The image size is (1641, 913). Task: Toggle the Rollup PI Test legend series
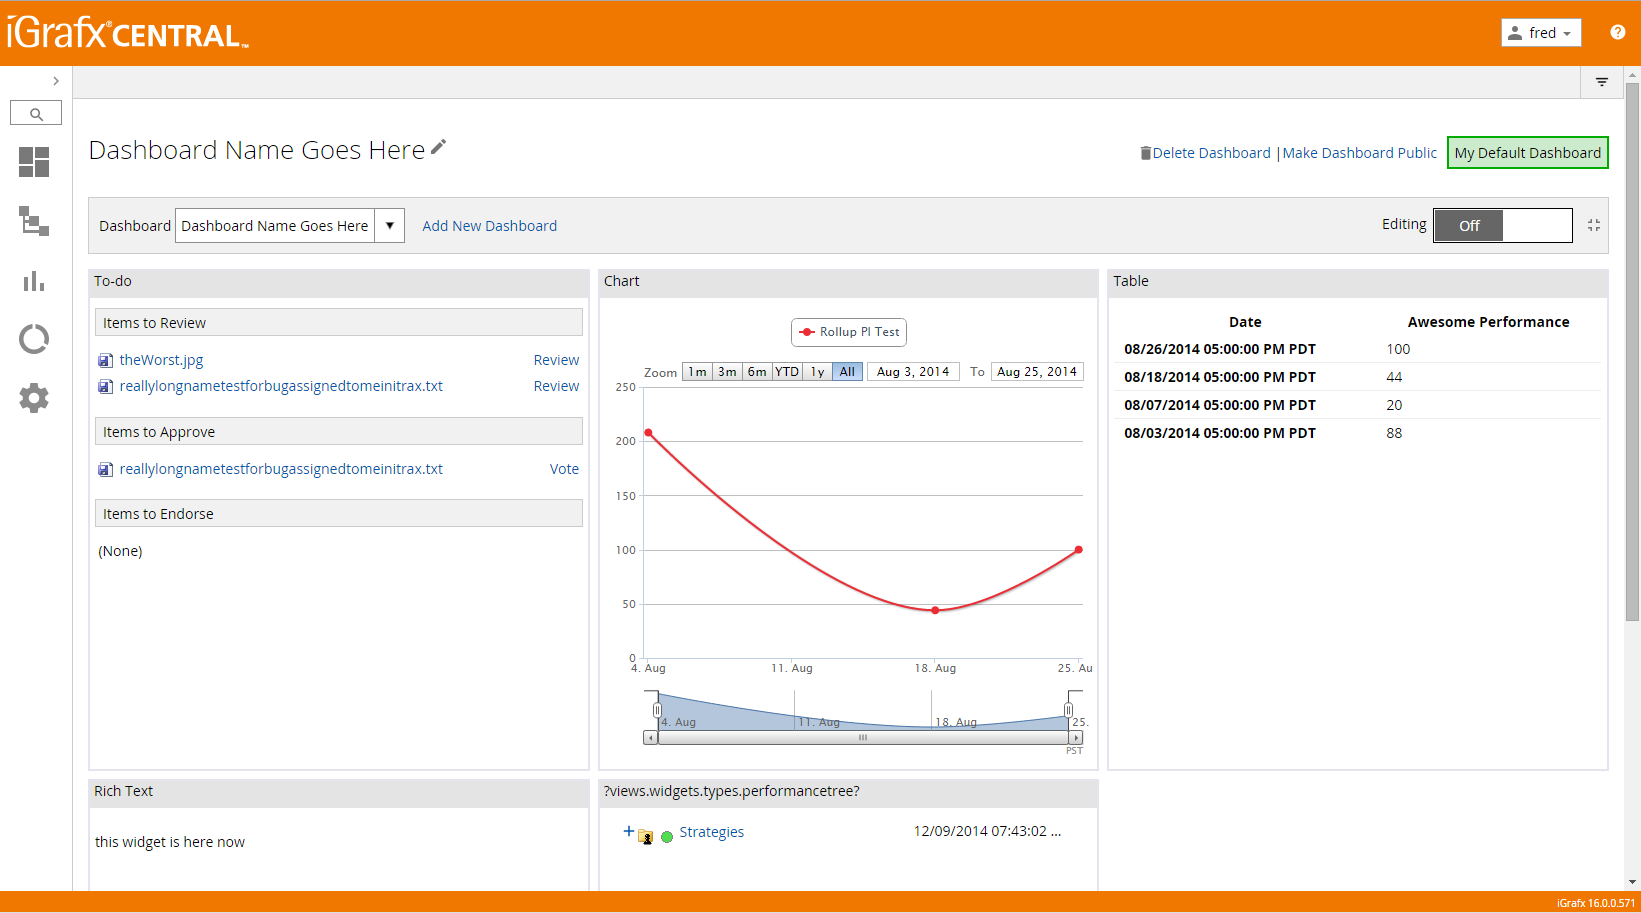[849, 332]
